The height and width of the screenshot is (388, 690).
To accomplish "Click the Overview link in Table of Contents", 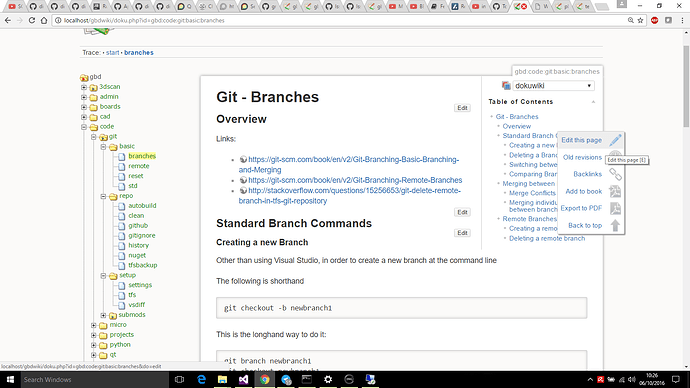I will tap(517, 126).
